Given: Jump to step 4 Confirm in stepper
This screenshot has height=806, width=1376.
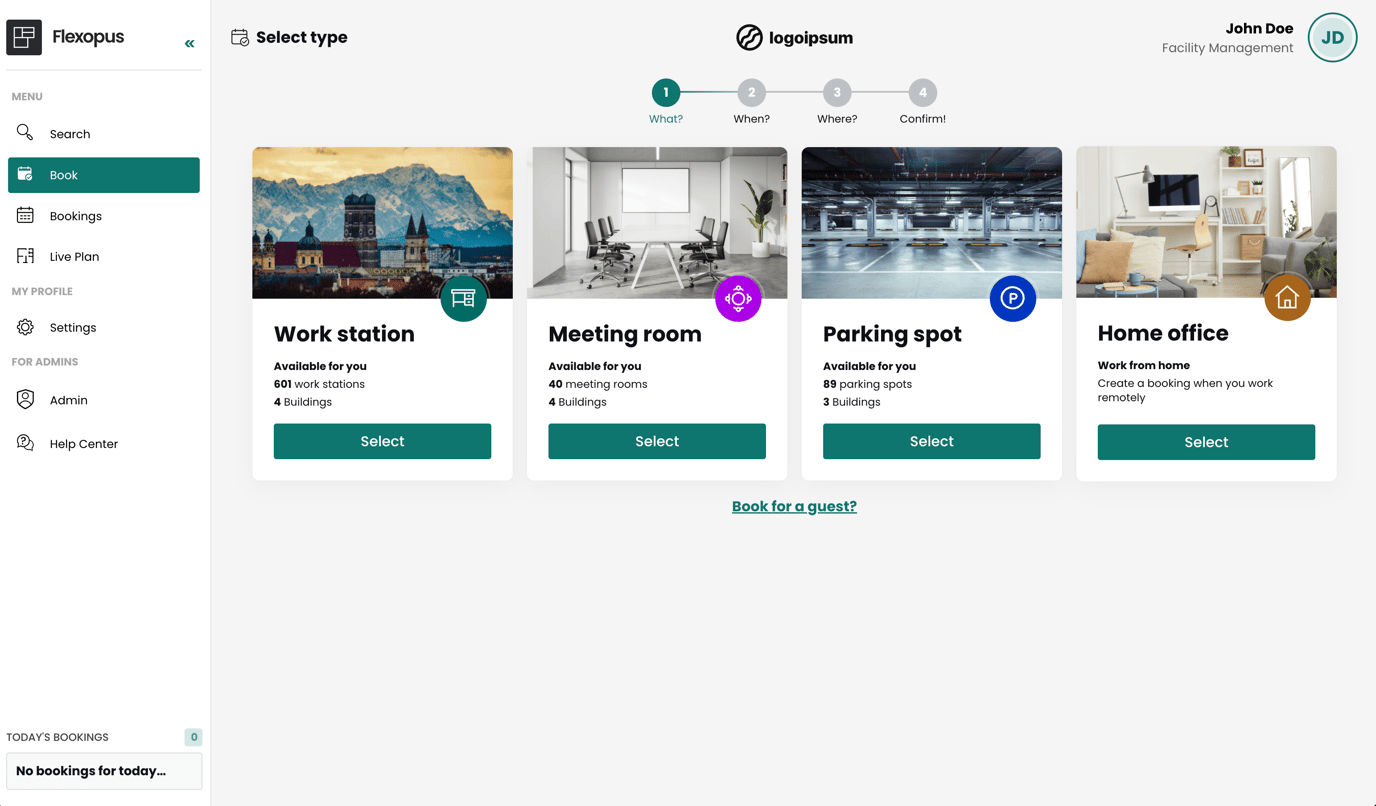Looking at the screenshot, I should [922, 93].
